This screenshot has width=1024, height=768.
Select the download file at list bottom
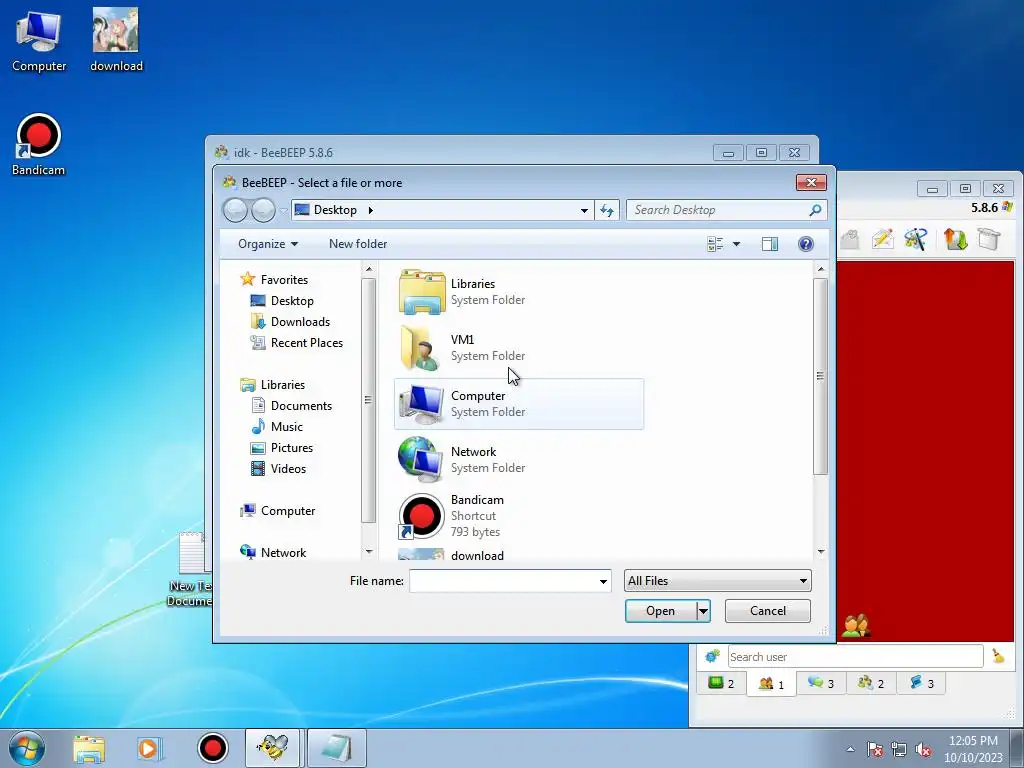coord(519,555)
